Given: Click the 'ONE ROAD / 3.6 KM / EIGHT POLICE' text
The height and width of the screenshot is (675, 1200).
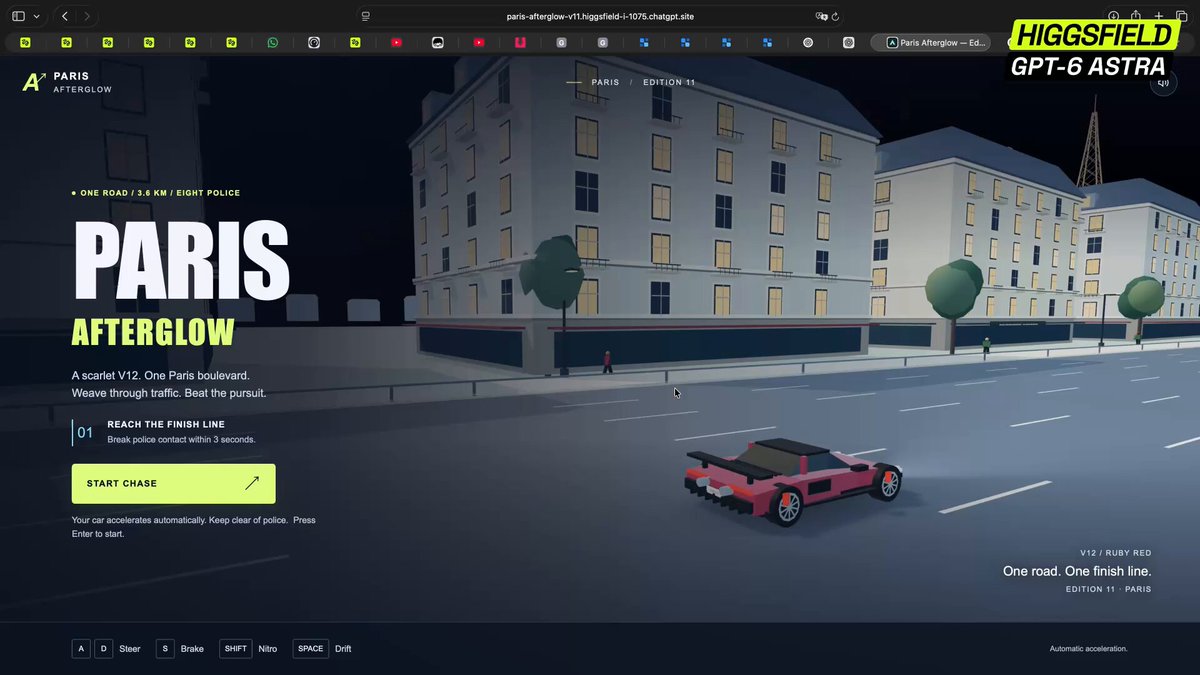Looking at the screenshot, I should [160, 193].
